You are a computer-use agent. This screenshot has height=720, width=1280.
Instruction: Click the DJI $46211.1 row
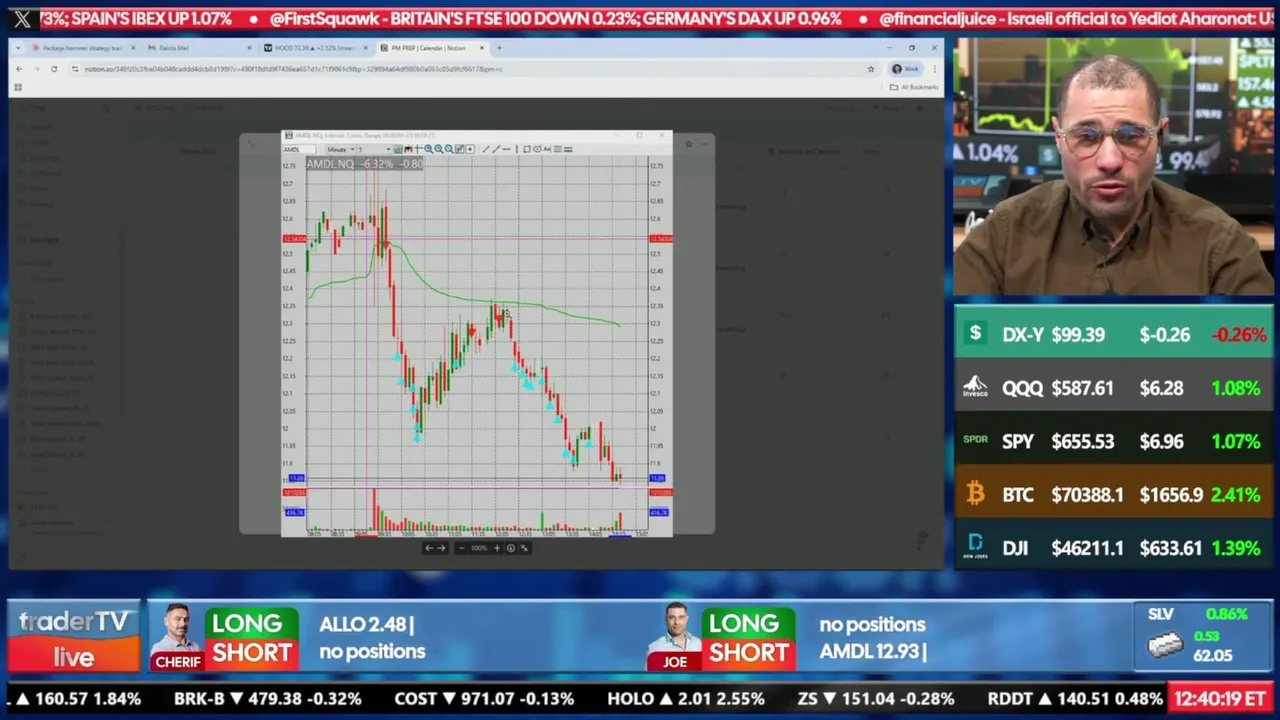pyautogui.click(x=1113, y=548)
